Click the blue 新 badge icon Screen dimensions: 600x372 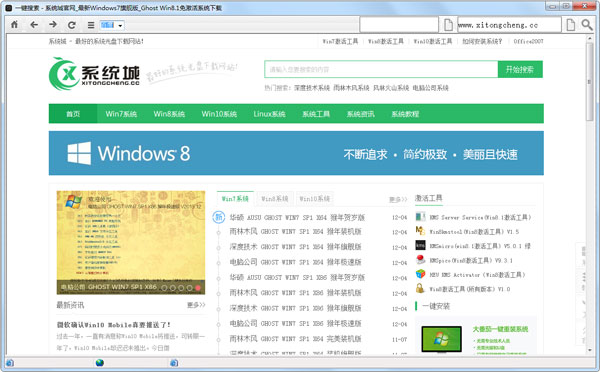point(218,217)
